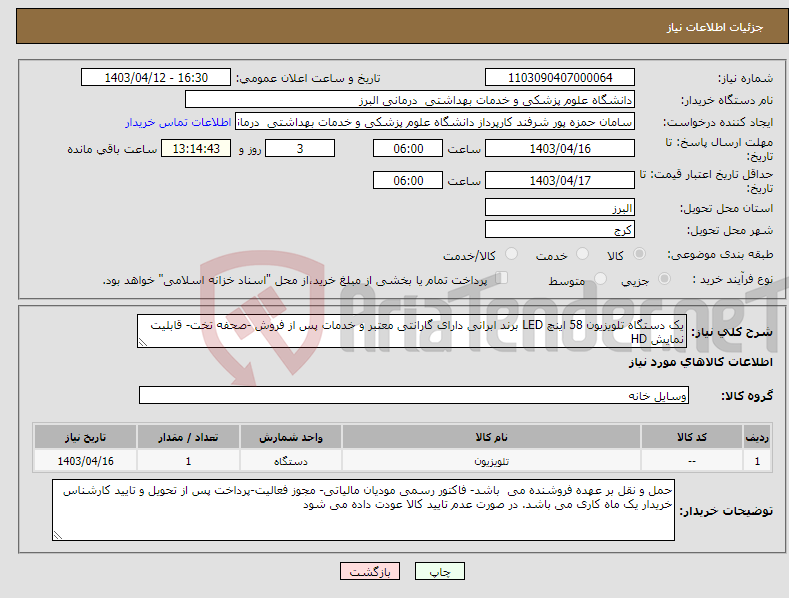This screenshot has height=598, width=789.
Task: Select the متوسط purchase type radio
Action: click(600, 278)
